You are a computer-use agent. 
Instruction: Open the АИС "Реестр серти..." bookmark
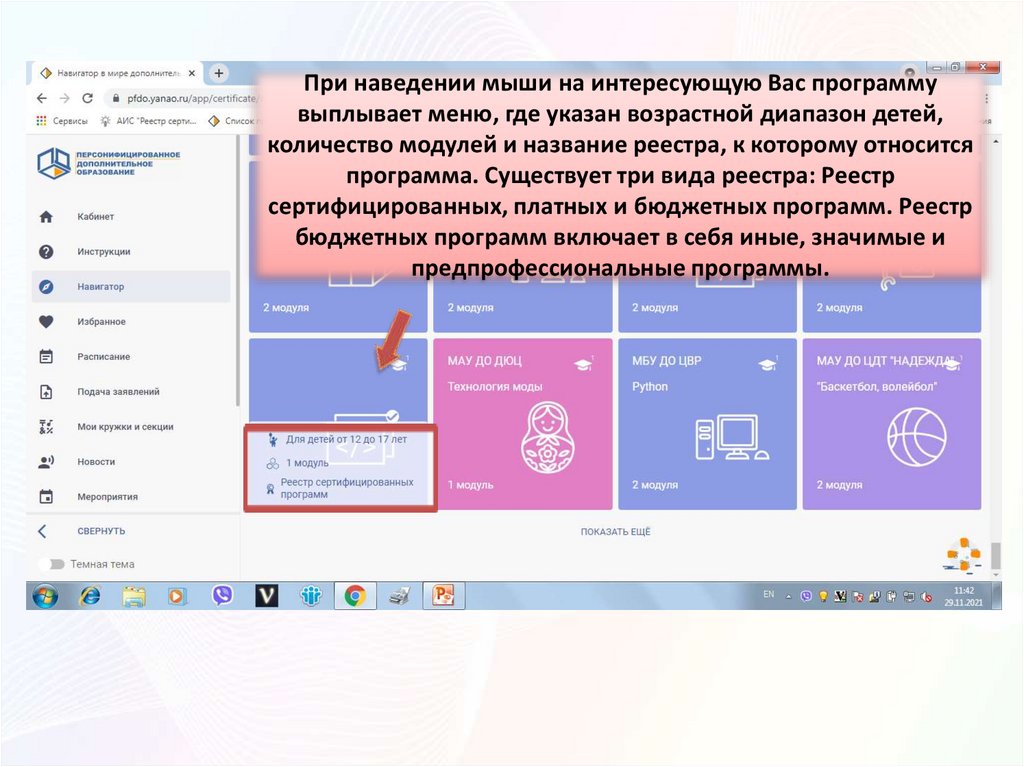click(148, 121)
